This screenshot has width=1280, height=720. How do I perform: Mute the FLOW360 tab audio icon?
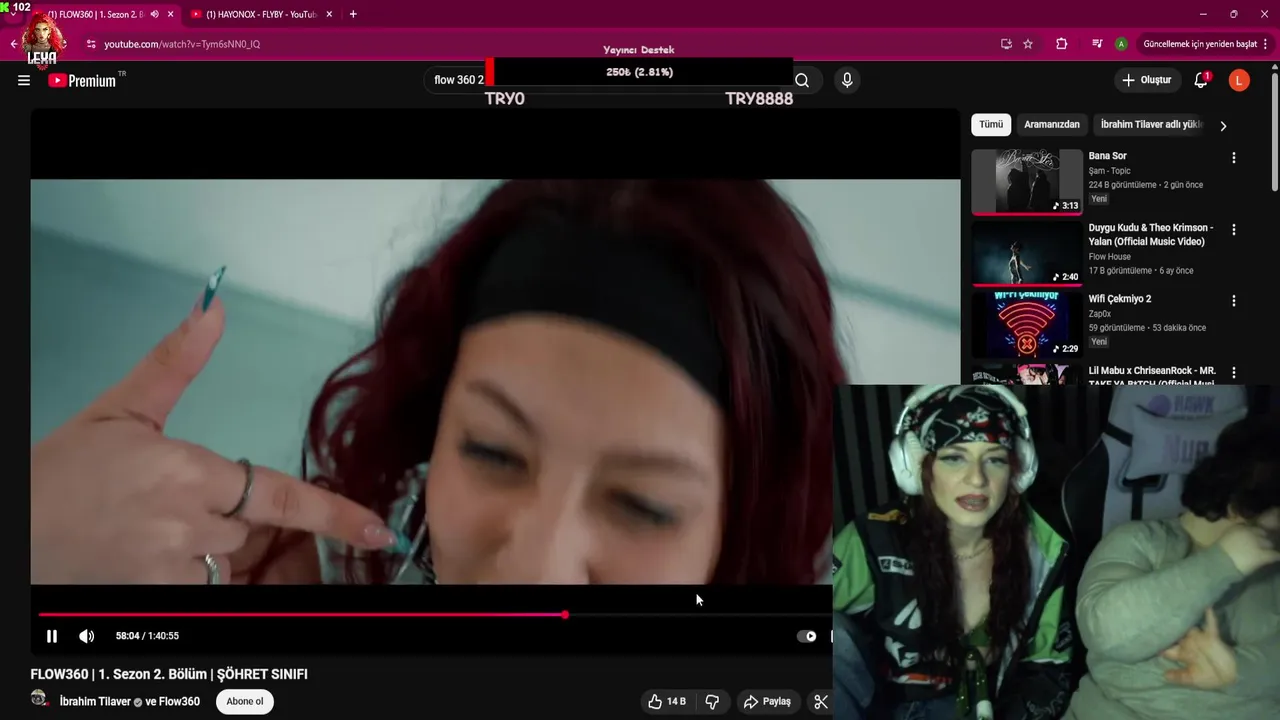[154, 15]
